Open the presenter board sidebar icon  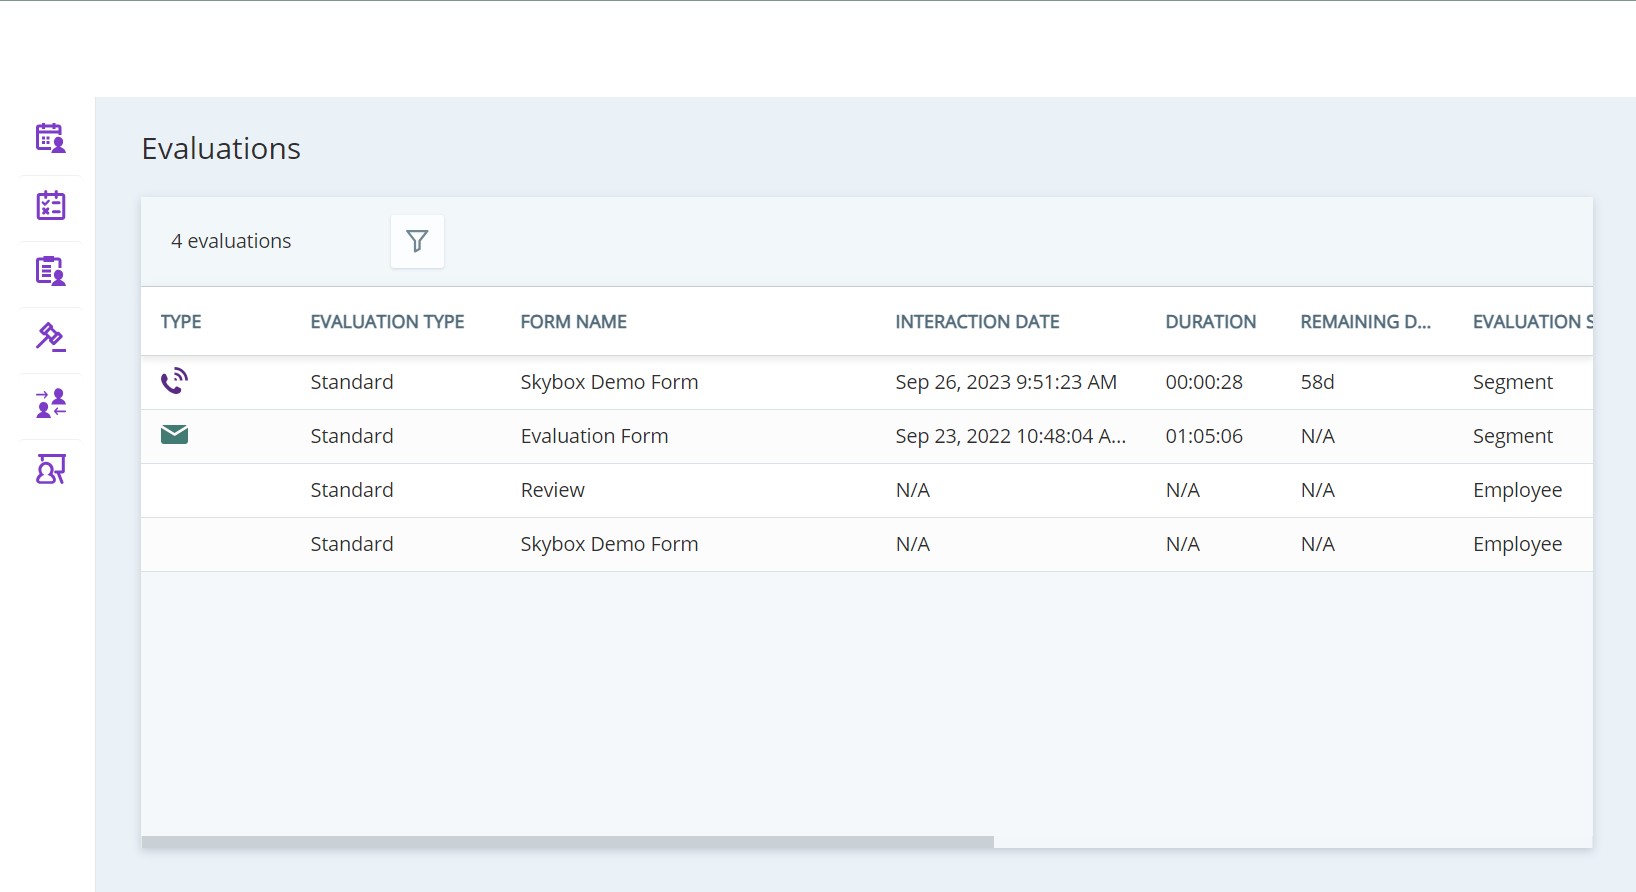coord(50,469)
